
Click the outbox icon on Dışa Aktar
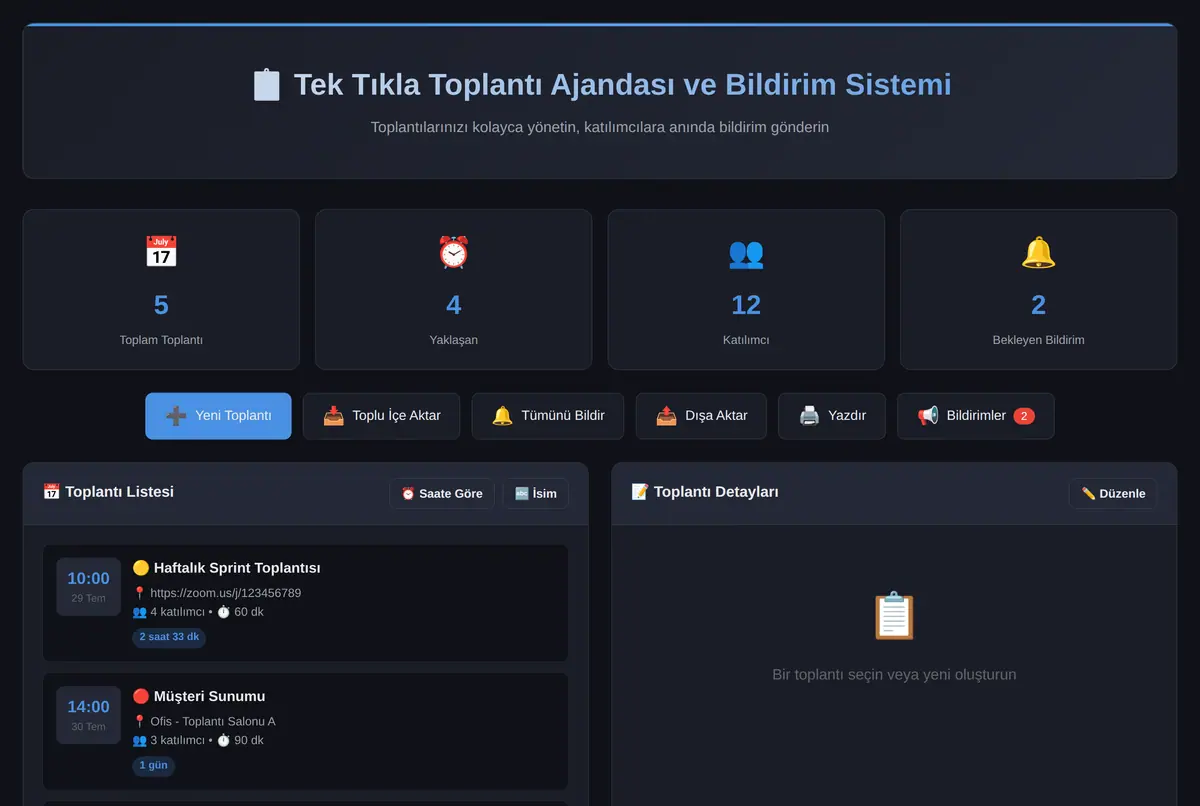[x=666, y=416]
